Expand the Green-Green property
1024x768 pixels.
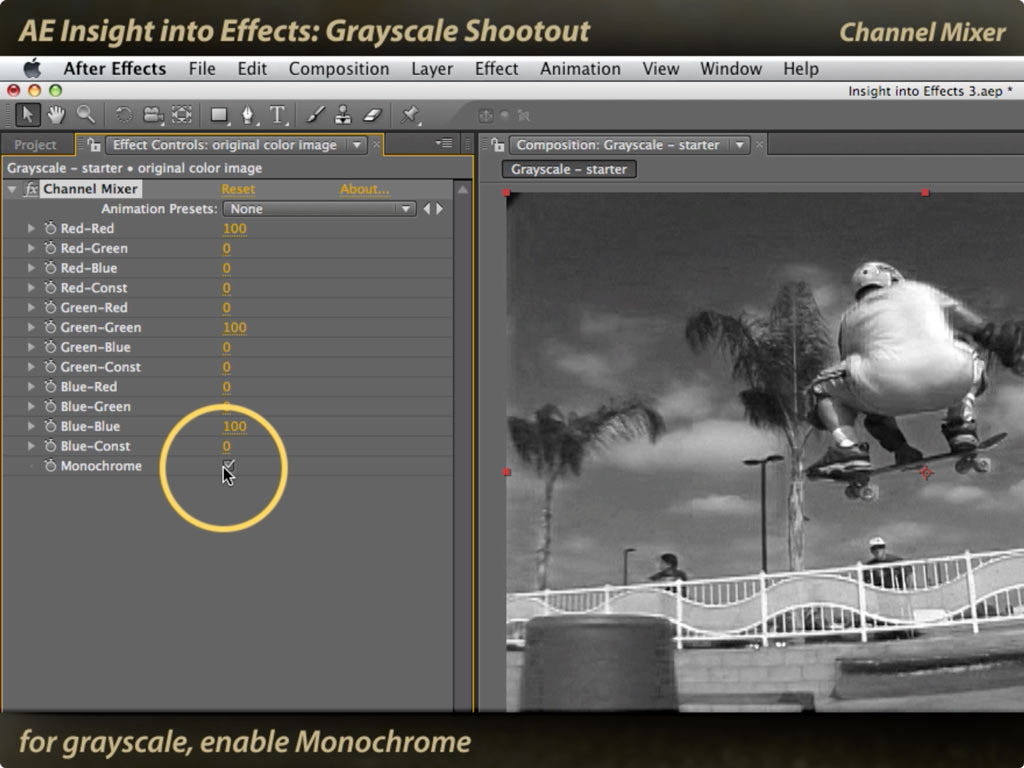coord(31,327)
